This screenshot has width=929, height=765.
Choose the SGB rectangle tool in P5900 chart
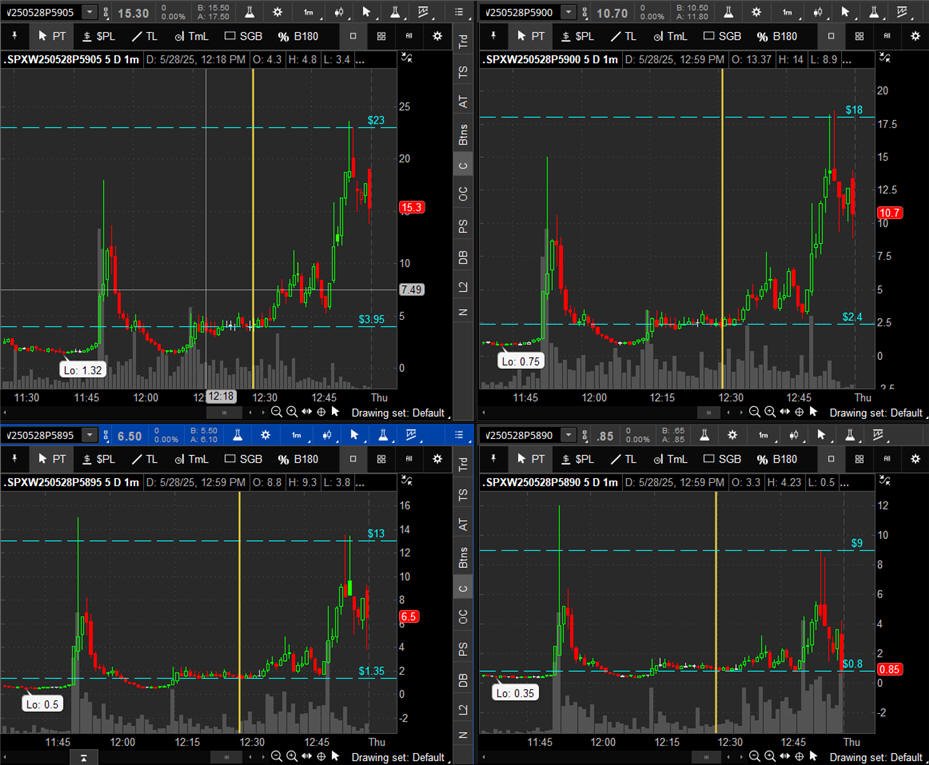(722, 36)
